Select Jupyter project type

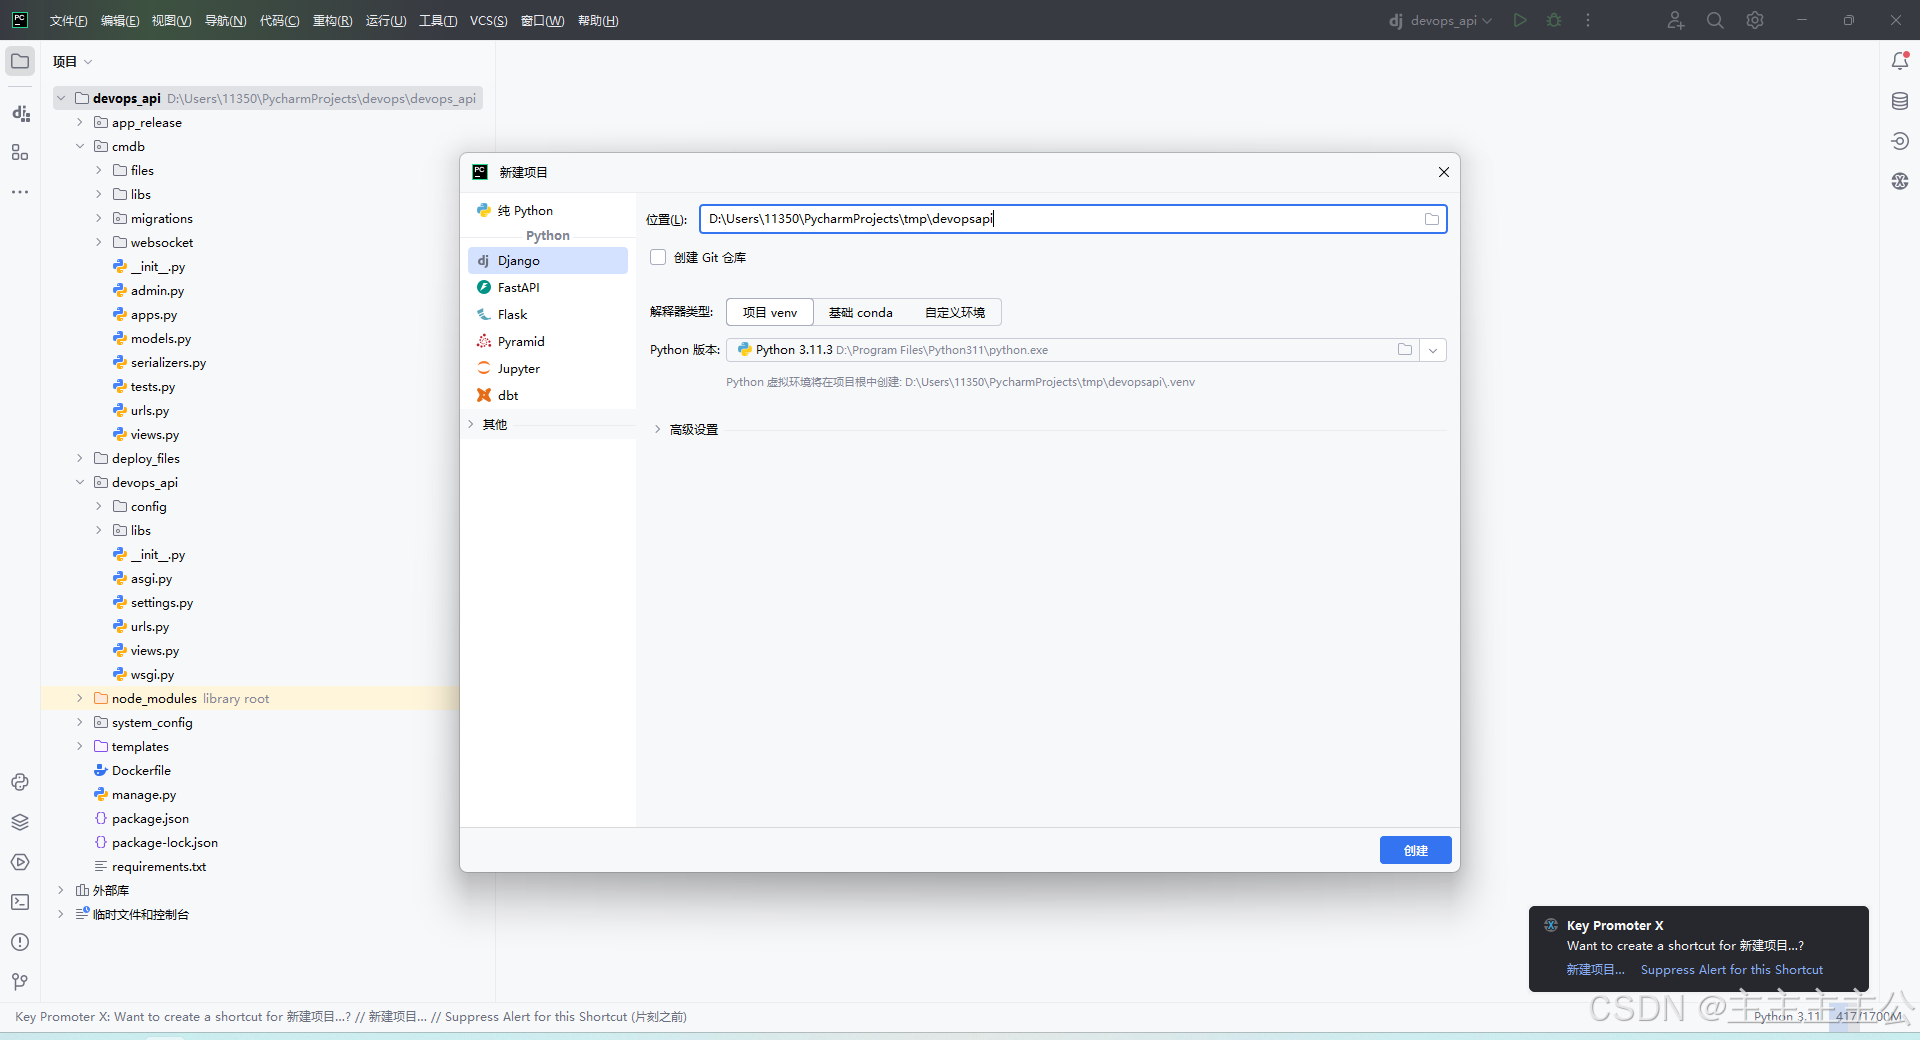548,368
